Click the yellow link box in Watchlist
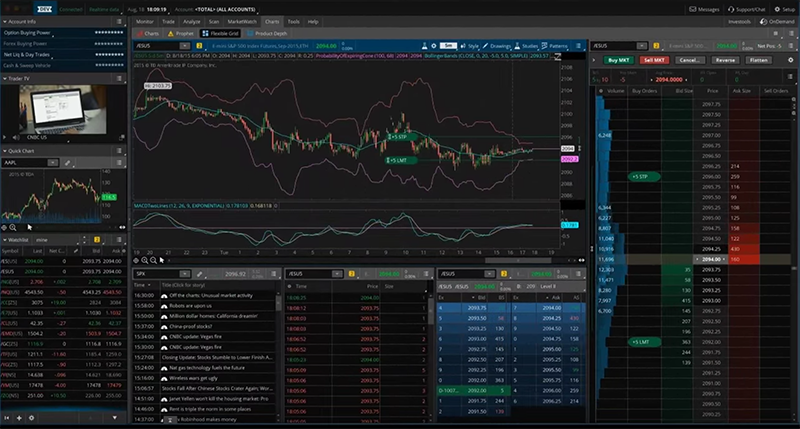 96,240
